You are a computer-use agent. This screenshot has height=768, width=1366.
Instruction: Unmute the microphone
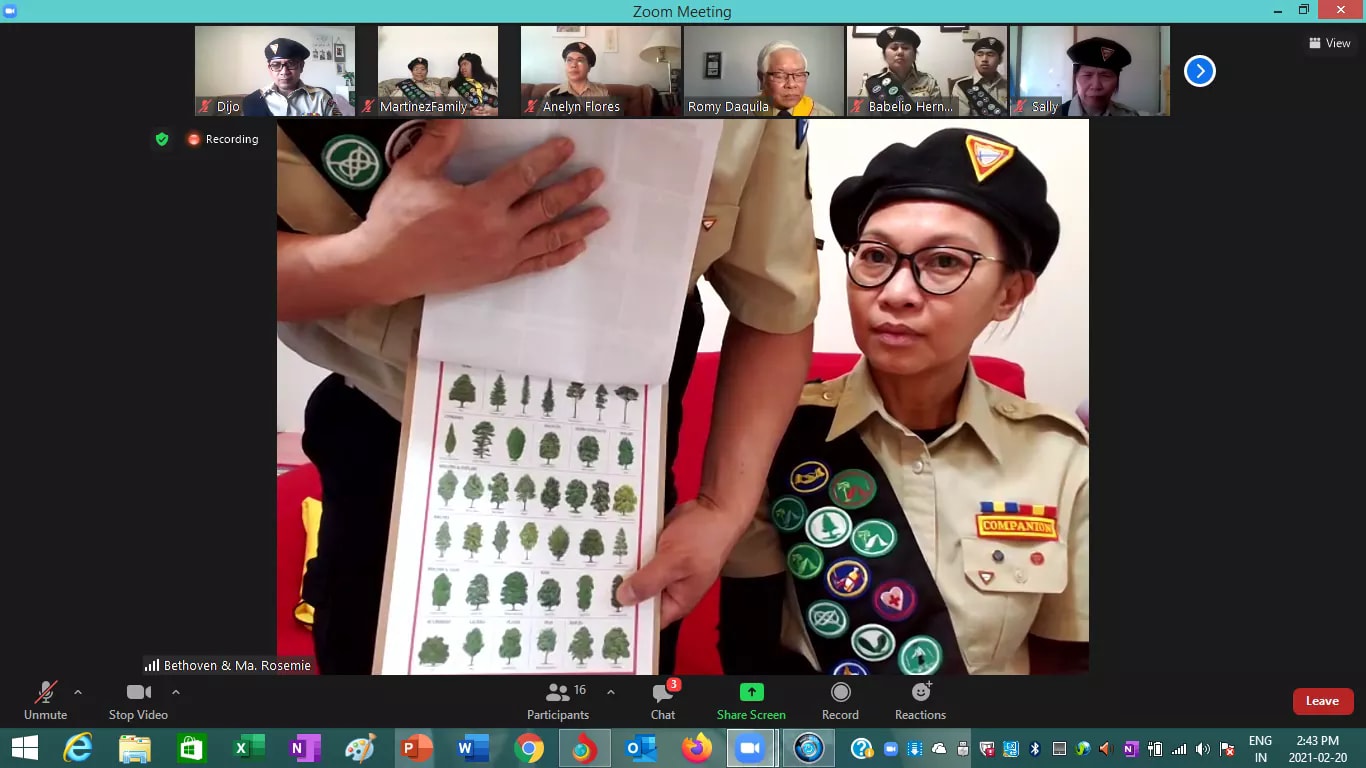[45, 700]
